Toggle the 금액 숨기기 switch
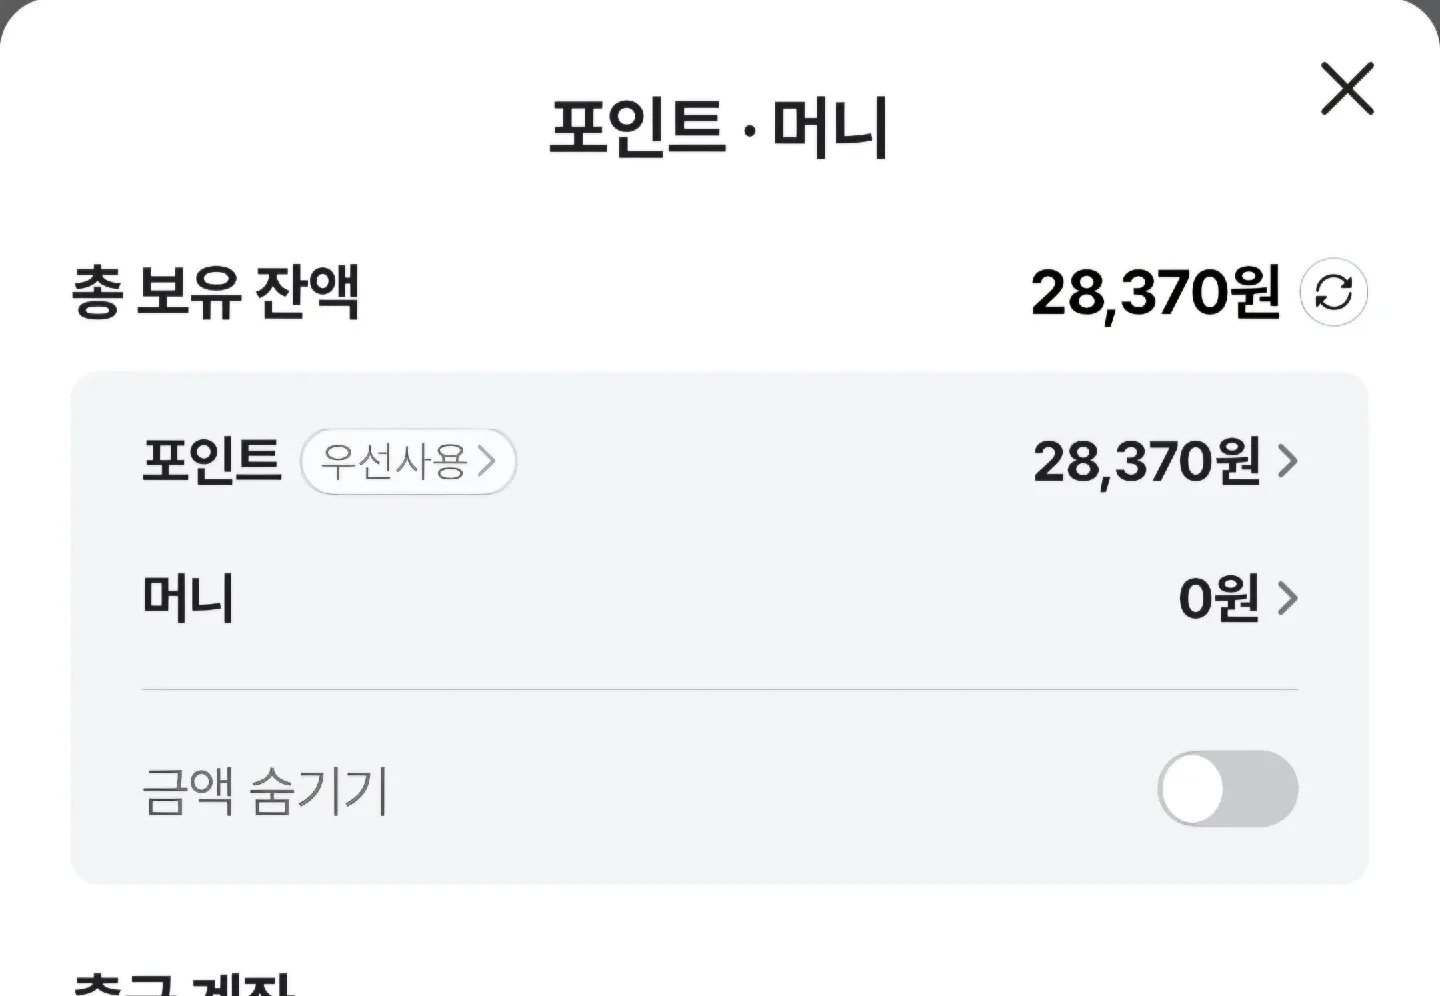The image size is (1440, 996). coord(1227,789)
